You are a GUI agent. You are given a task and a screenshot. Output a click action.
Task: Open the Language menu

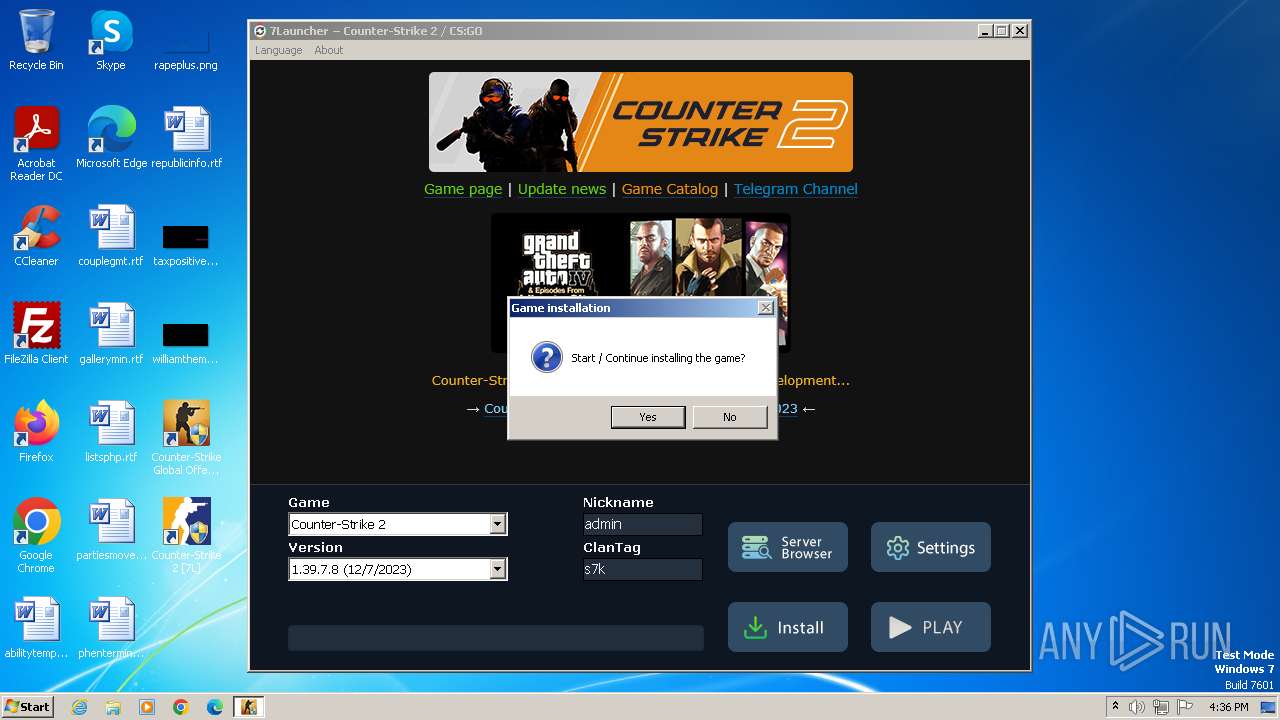pos(278,50)
